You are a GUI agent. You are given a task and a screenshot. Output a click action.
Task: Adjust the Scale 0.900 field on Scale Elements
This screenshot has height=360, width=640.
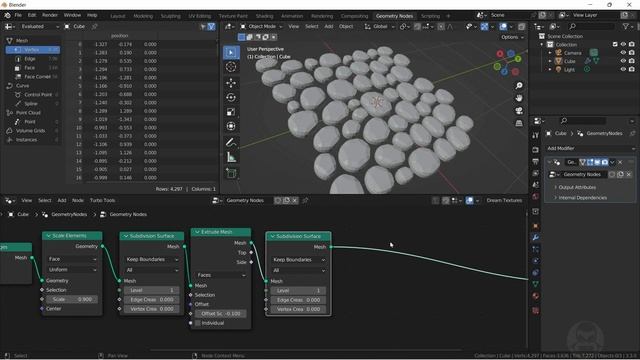click(72, 299)
